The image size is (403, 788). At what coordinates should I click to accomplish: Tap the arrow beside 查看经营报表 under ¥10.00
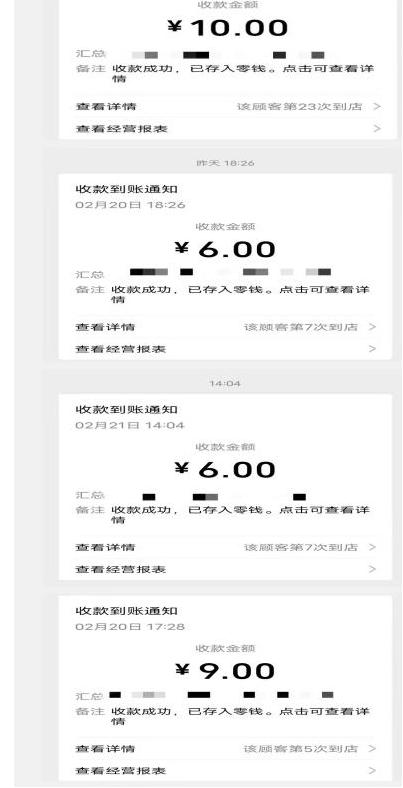click(377, 129)
